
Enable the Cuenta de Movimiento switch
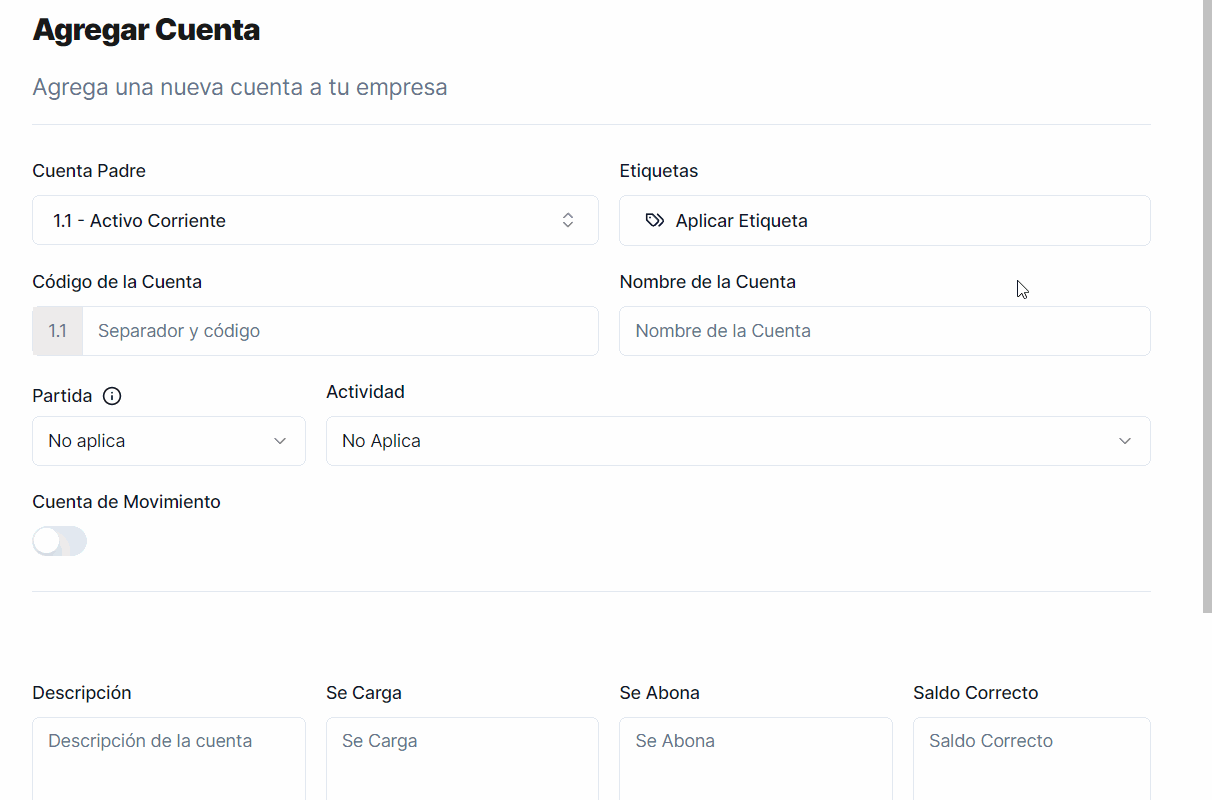point(60,542)
